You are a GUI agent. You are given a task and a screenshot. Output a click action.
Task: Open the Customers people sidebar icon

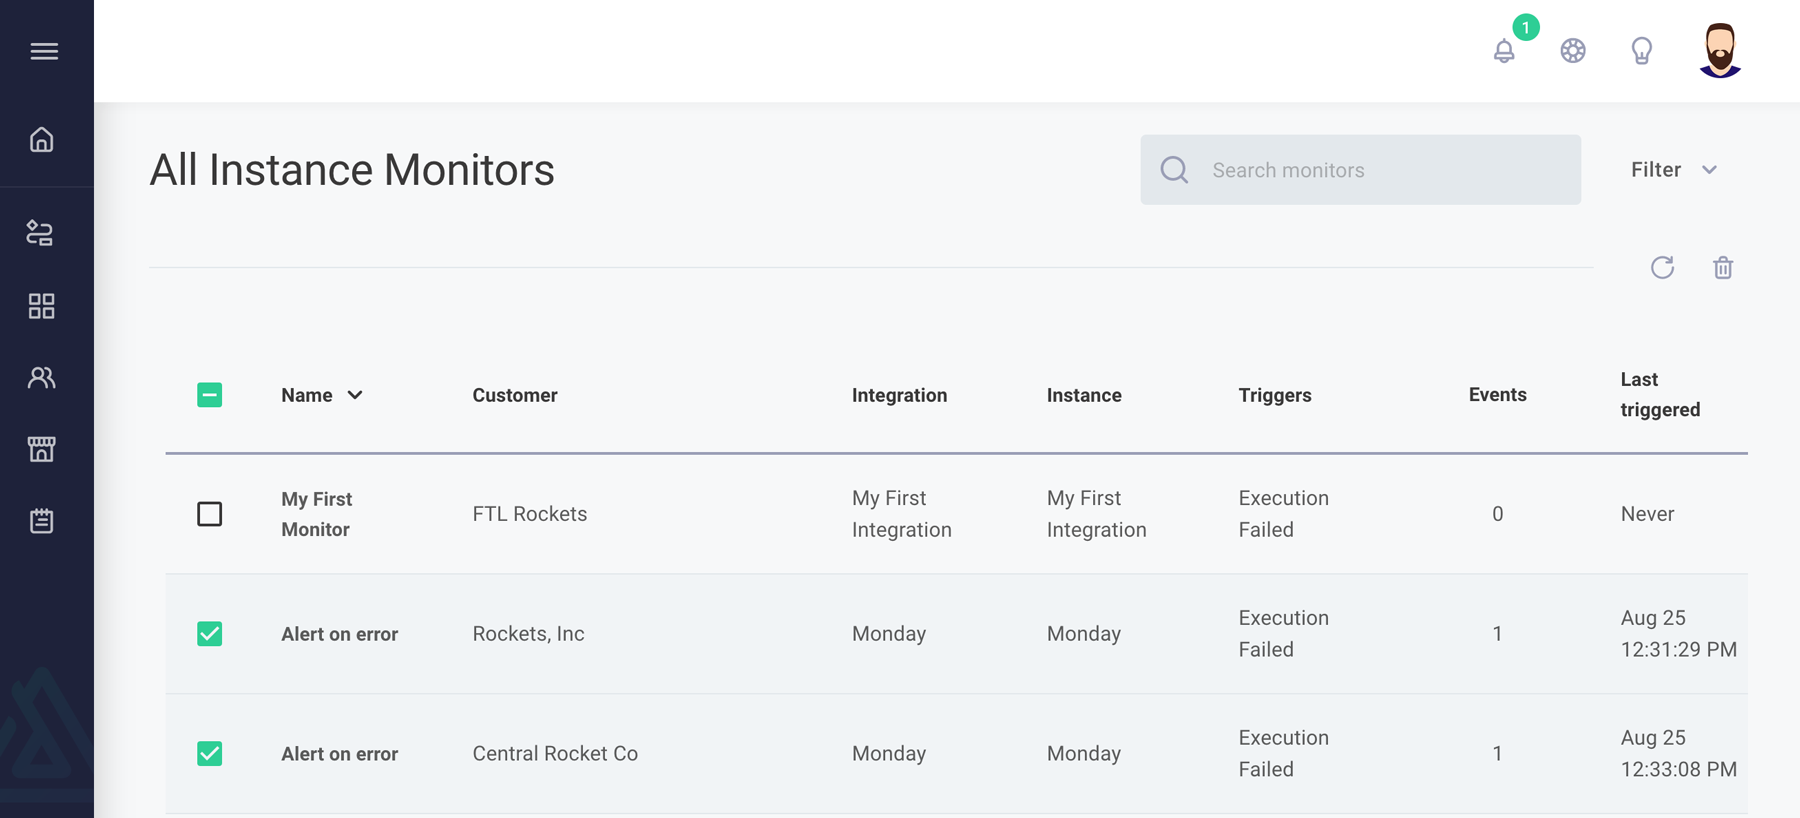point(41,378)
